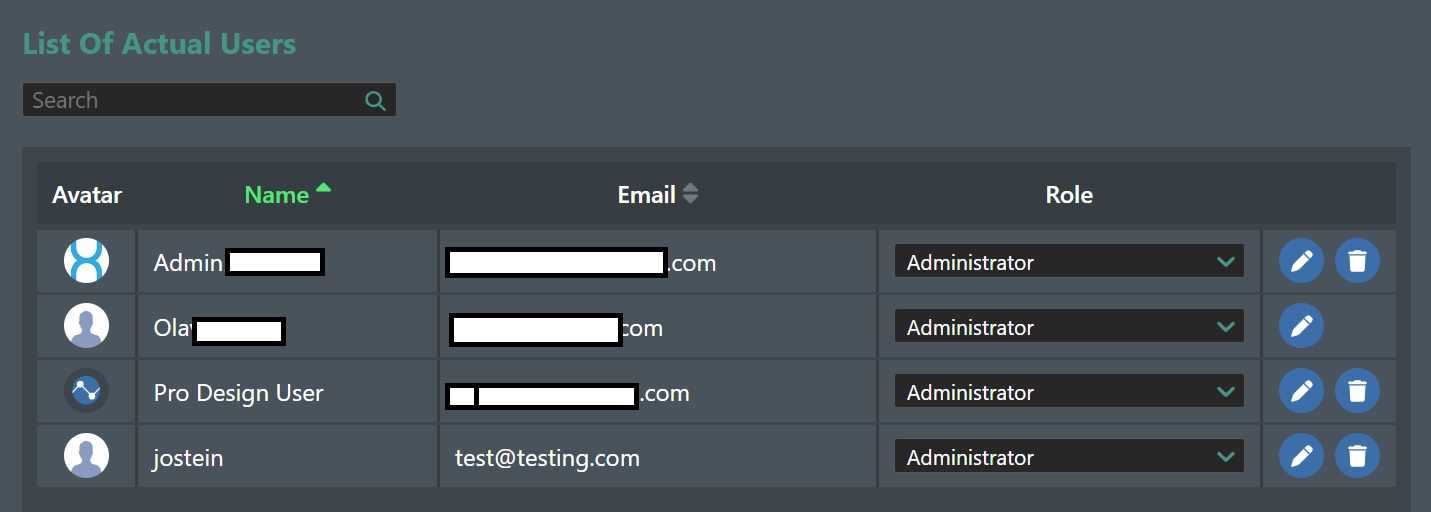
Task: Click the magnifier icon in the search box
Action: [375, 100]
